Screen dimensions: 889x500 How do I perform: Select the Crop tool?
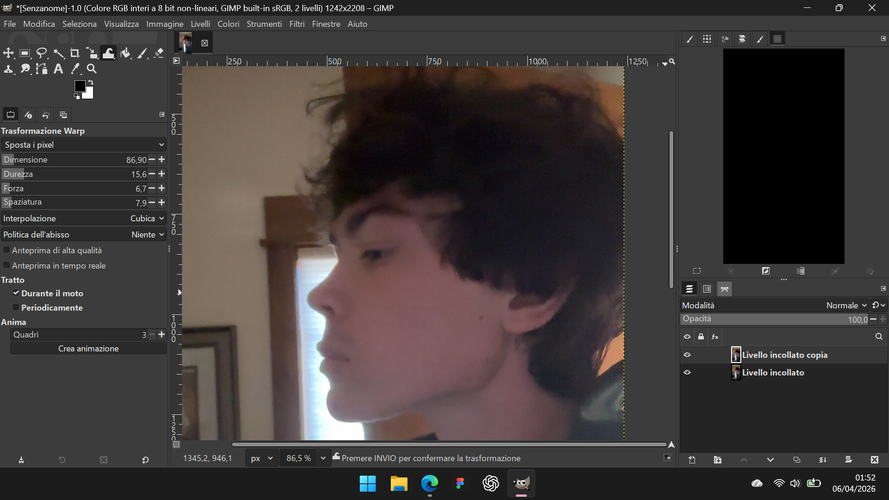pyautogui.click(x=75, y=53)
